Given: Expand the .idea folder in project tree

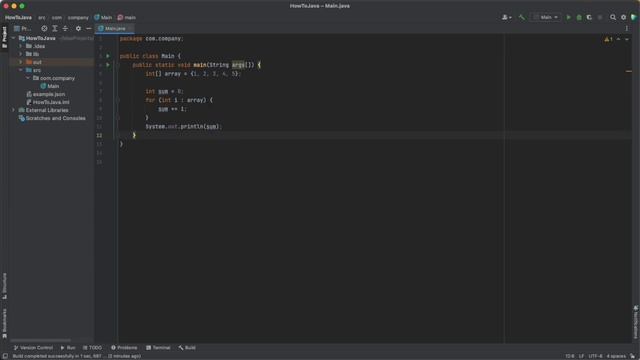Looking at the screenshot, I should 21,46.
